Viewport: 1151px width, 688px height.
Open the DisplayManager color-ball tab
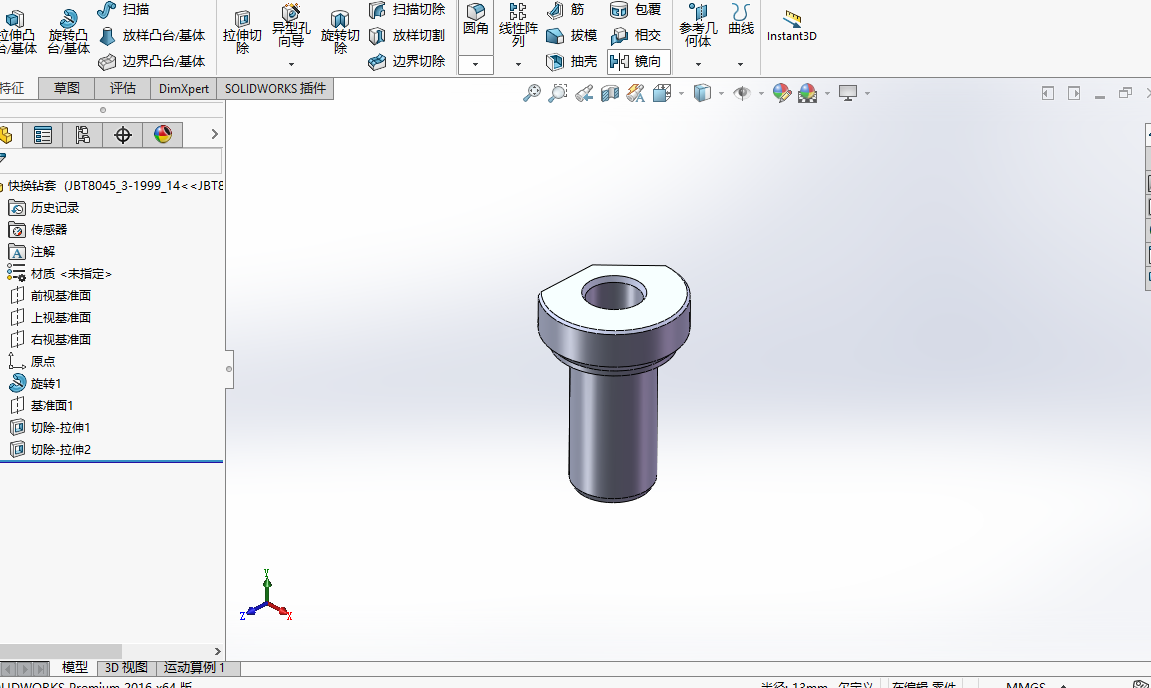[163, 135]
